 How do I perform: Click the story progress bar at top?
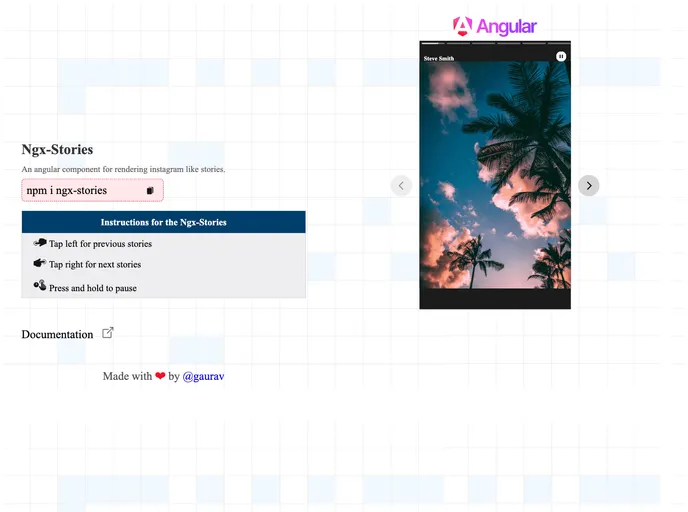pos(495,43)
